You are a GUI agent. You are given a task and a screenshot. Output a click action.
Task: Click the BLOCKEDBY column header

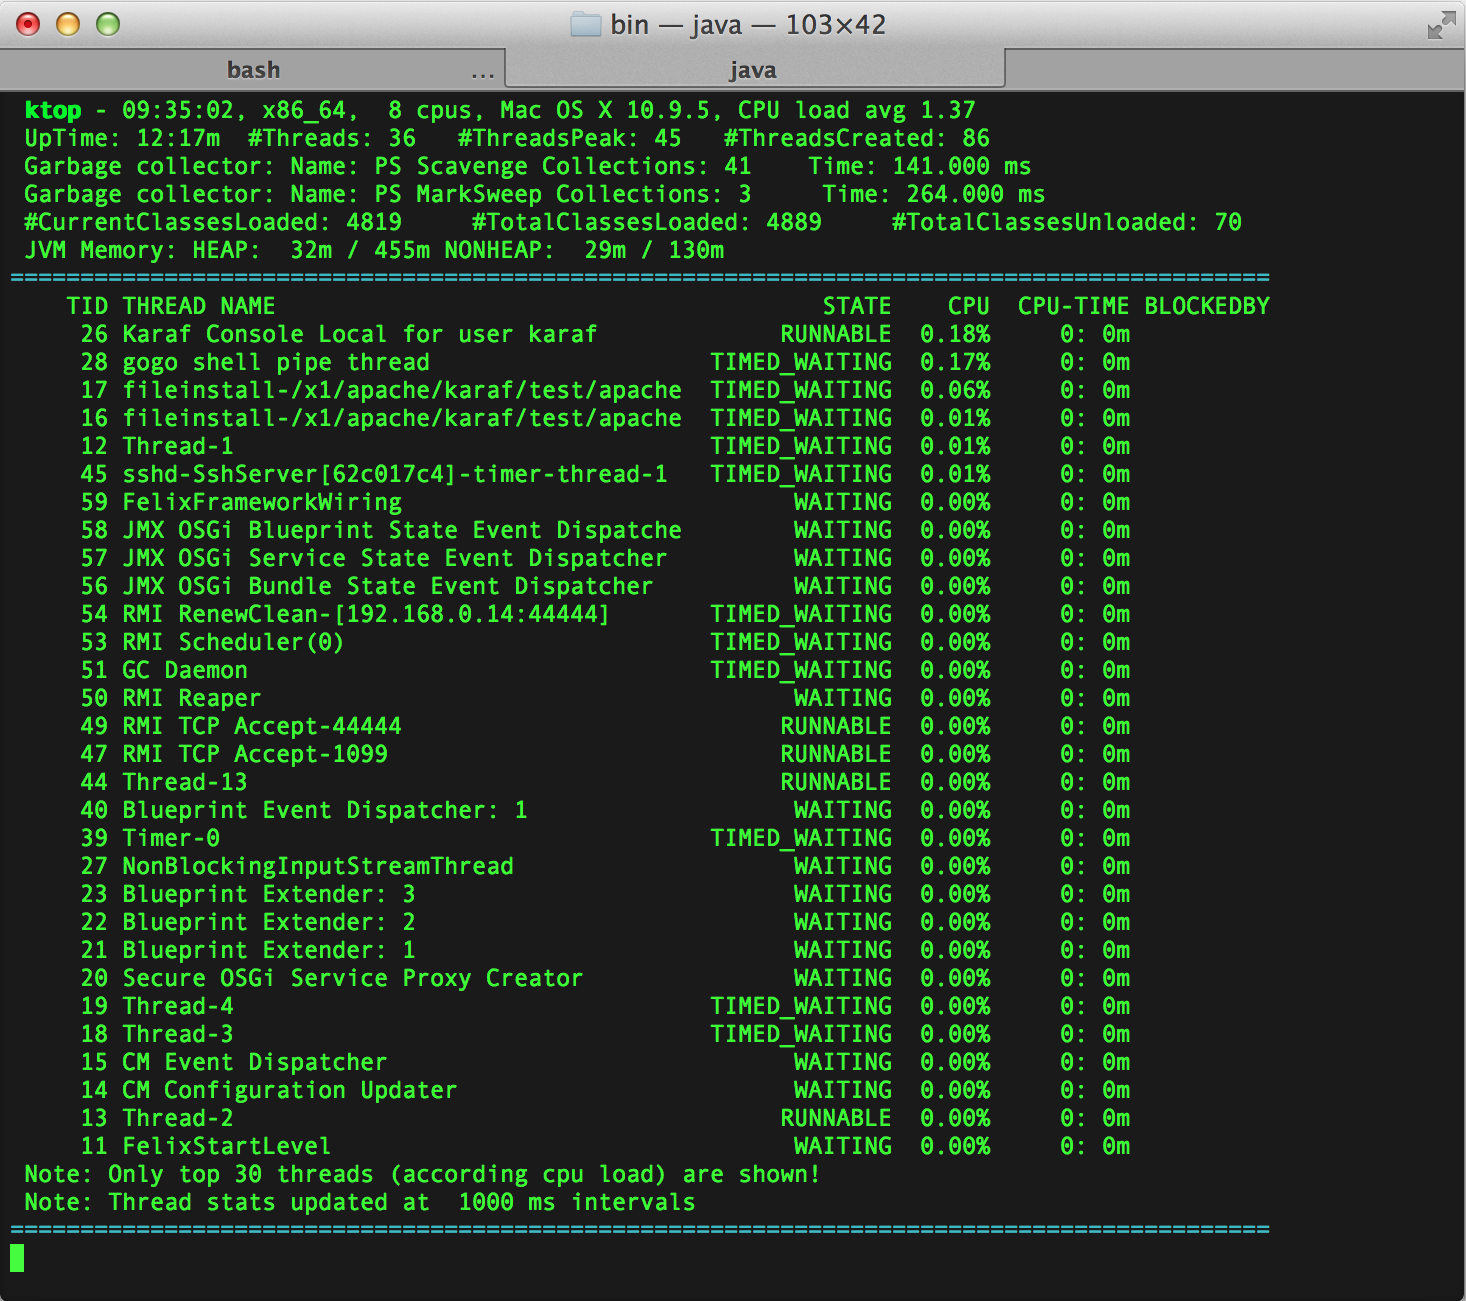(1207, 306)
